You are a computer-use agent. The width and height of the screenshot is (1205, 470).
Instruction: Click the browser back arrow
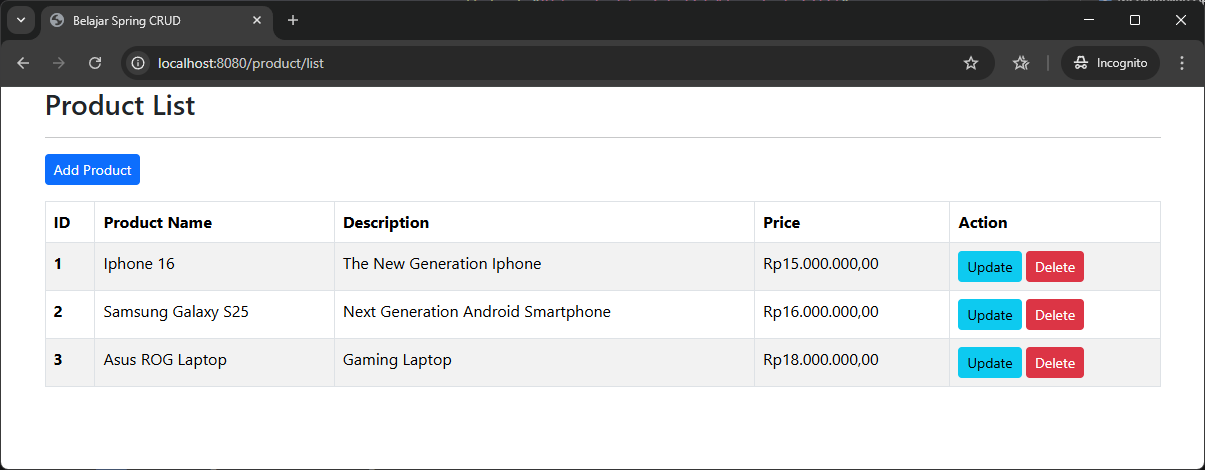23,63
